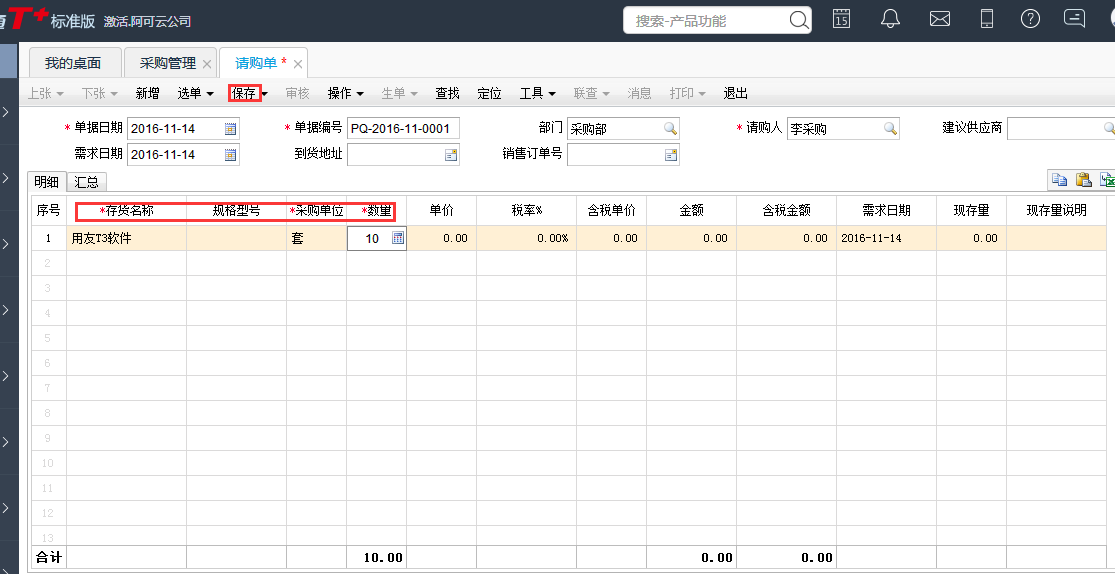Click the 0.00% tax rate cell
This screenshot has height=574, width=1115.
526,238
